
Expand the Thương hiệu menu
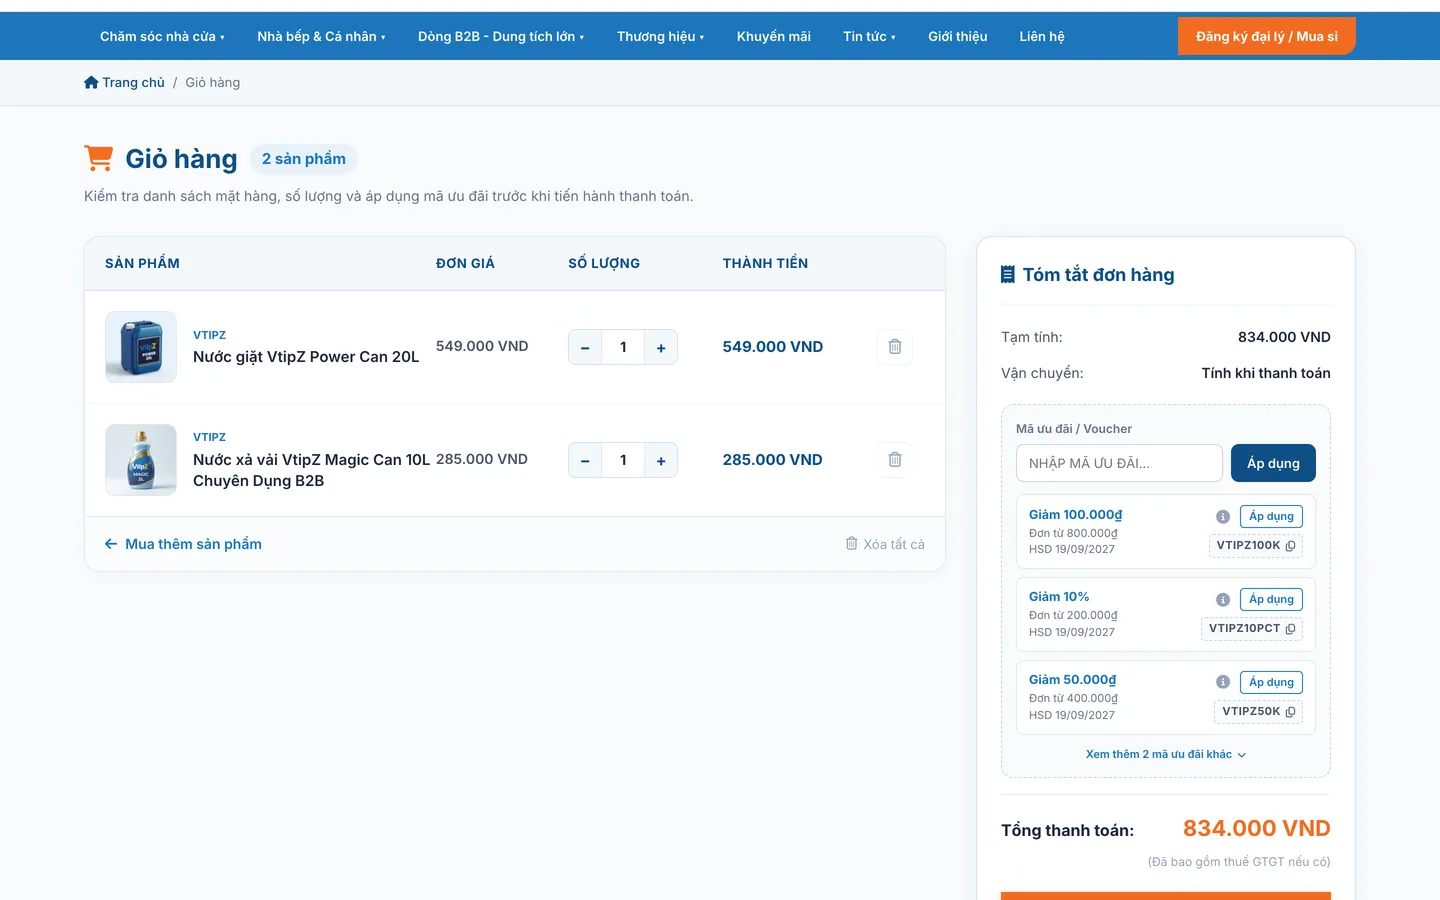pyautogui.click(x=660, y=36)
